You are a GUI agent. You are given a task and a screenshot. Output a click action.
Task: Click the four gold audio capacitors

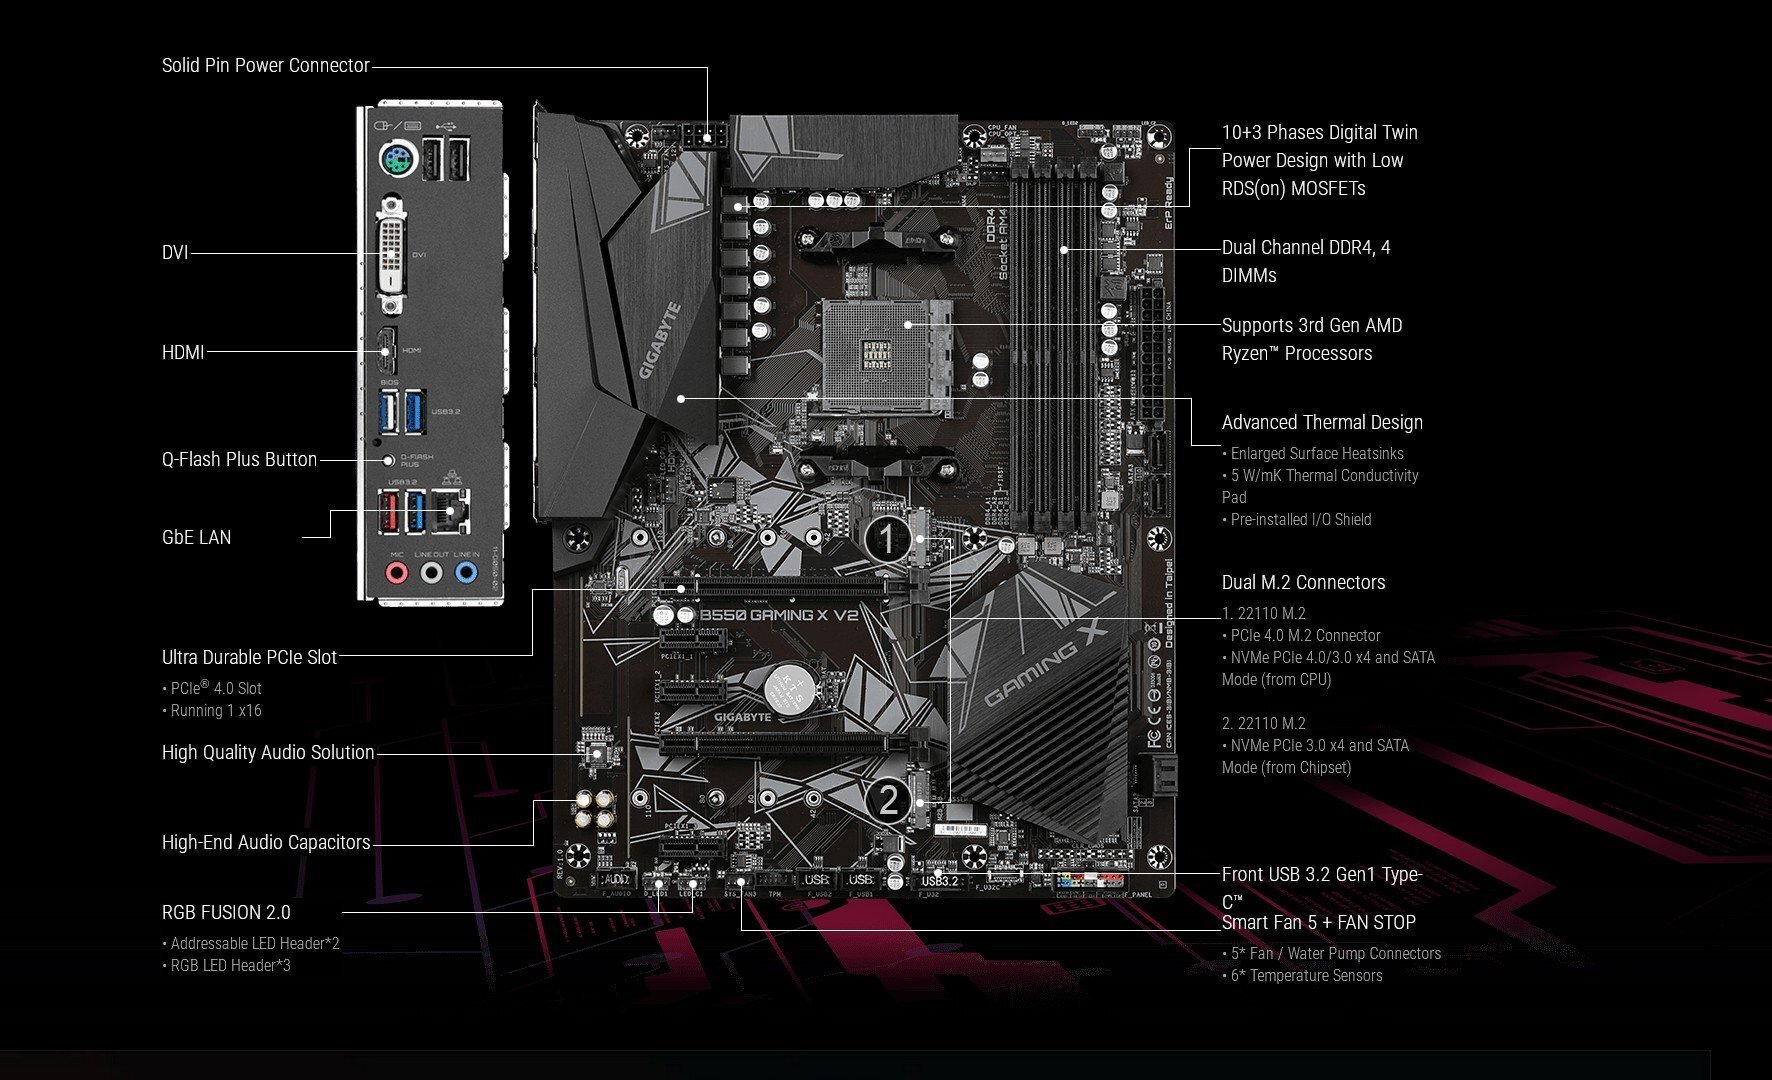[x=594, y=809]
